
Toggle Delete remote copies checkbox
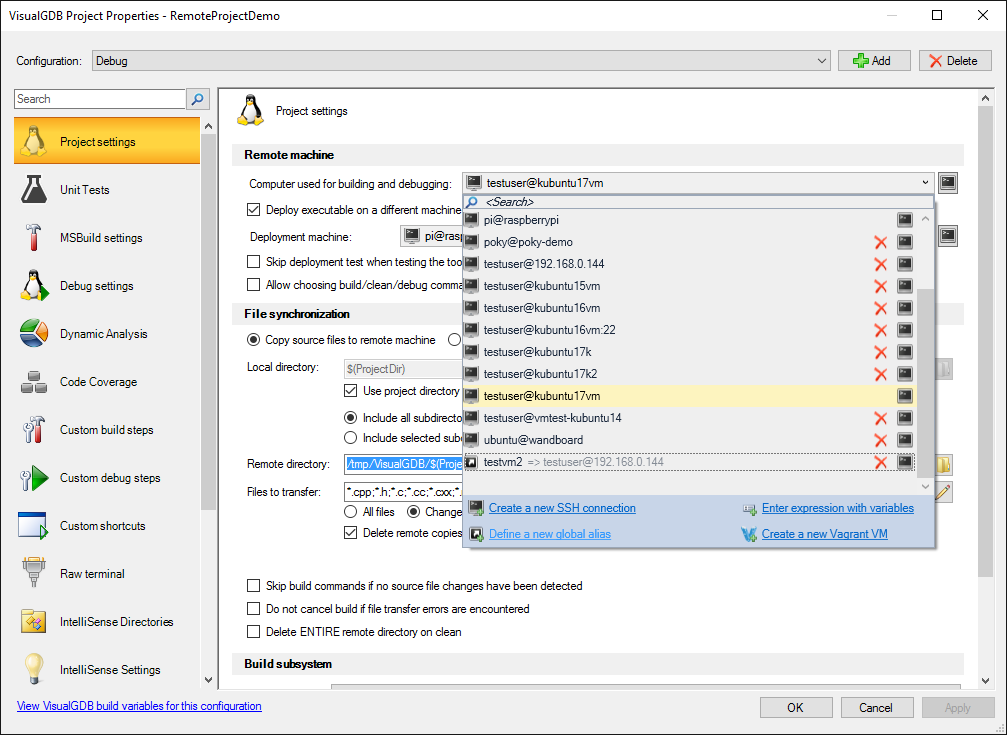[x=351, y=533]
